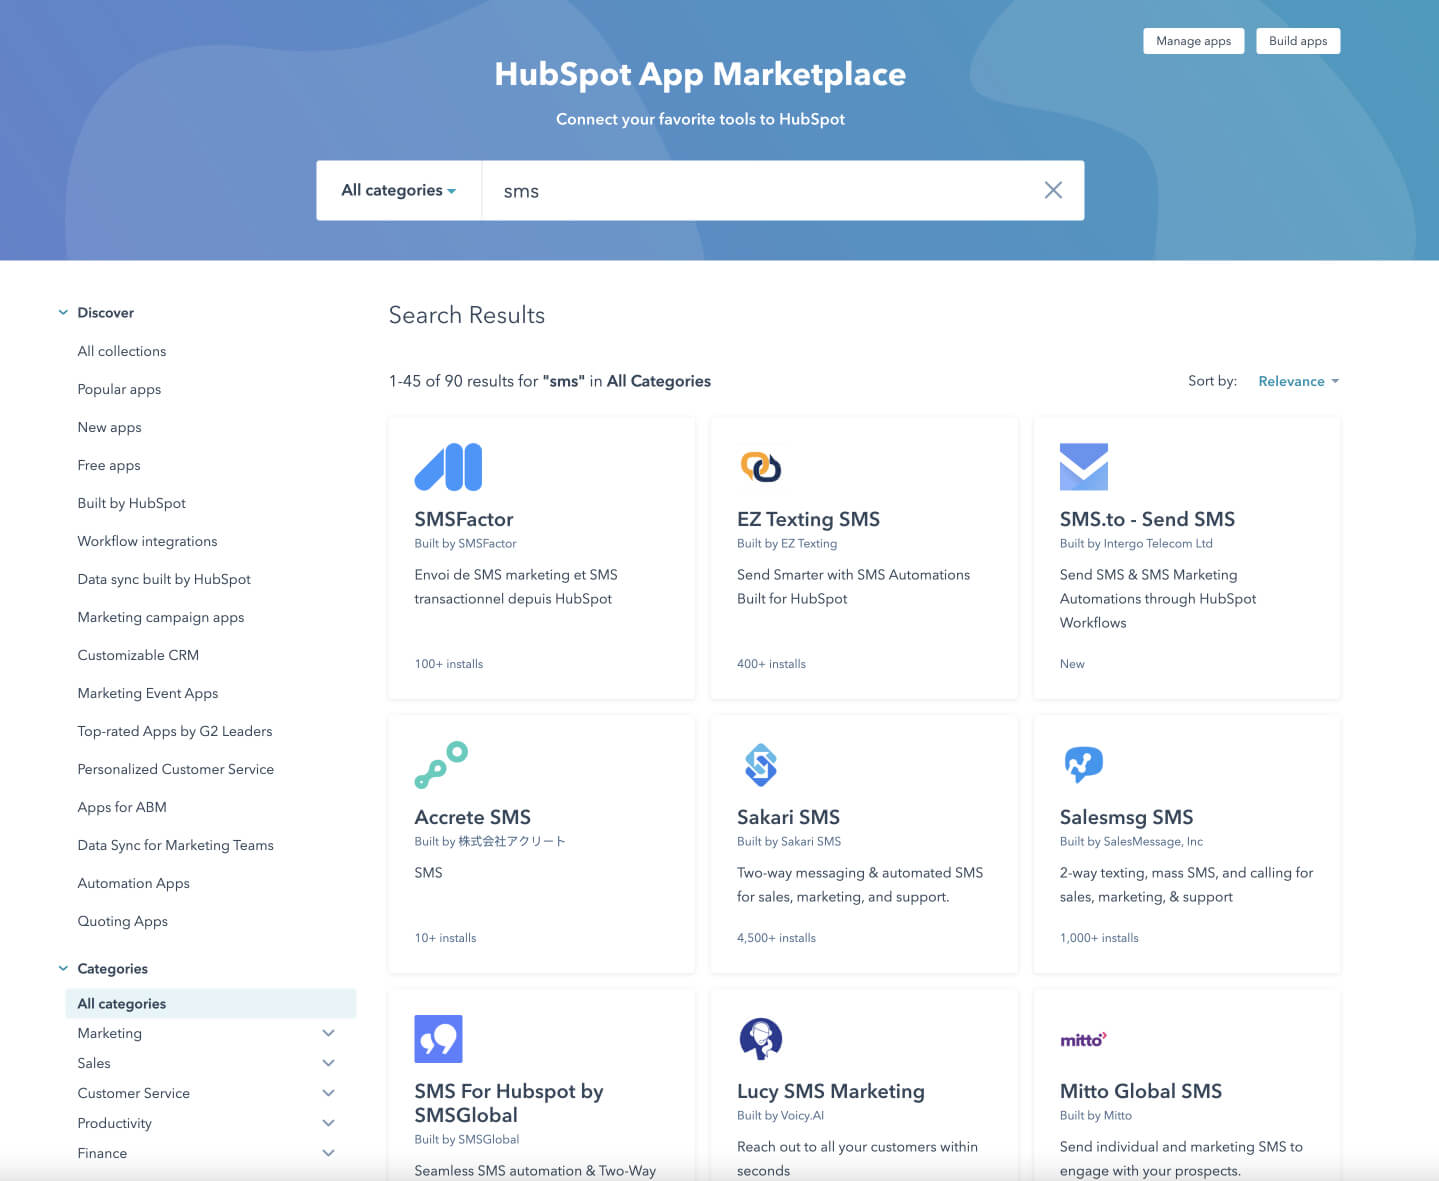Expand the Finance category chevron

pyautogui.click(x=328, y=1153)
